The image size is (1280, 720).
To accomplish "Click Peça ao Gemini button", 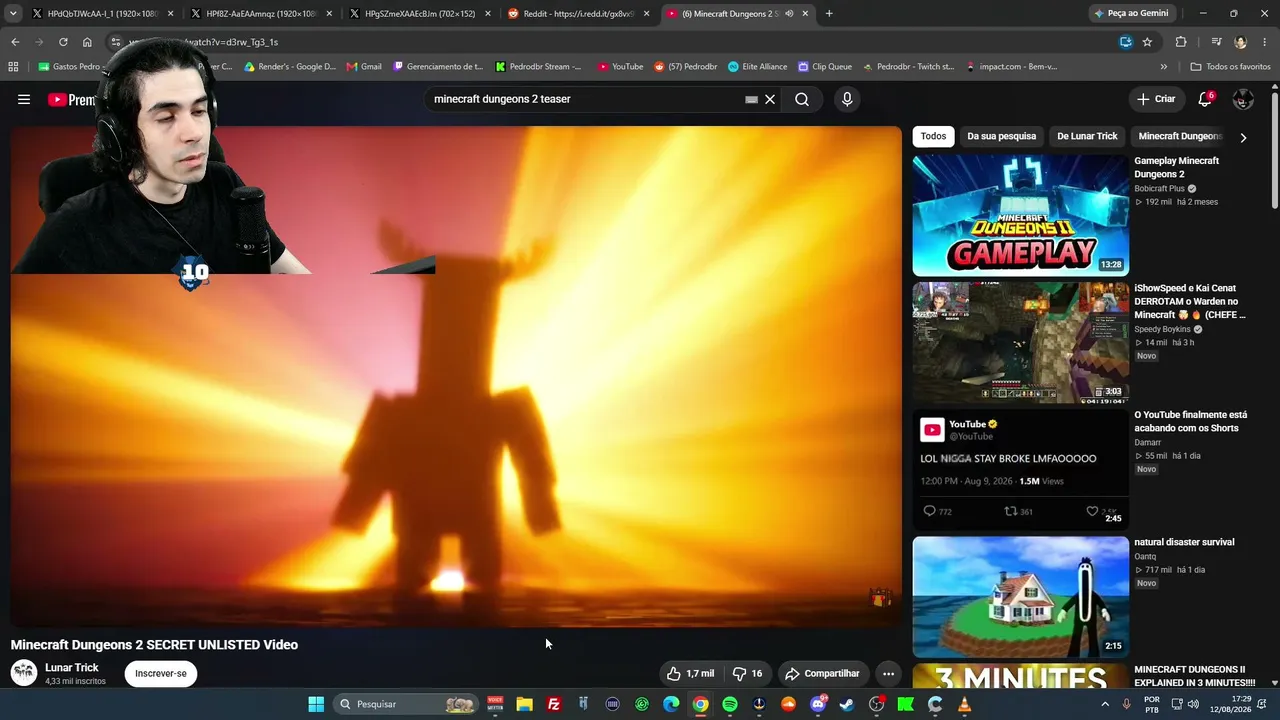I will point(1131,14).
